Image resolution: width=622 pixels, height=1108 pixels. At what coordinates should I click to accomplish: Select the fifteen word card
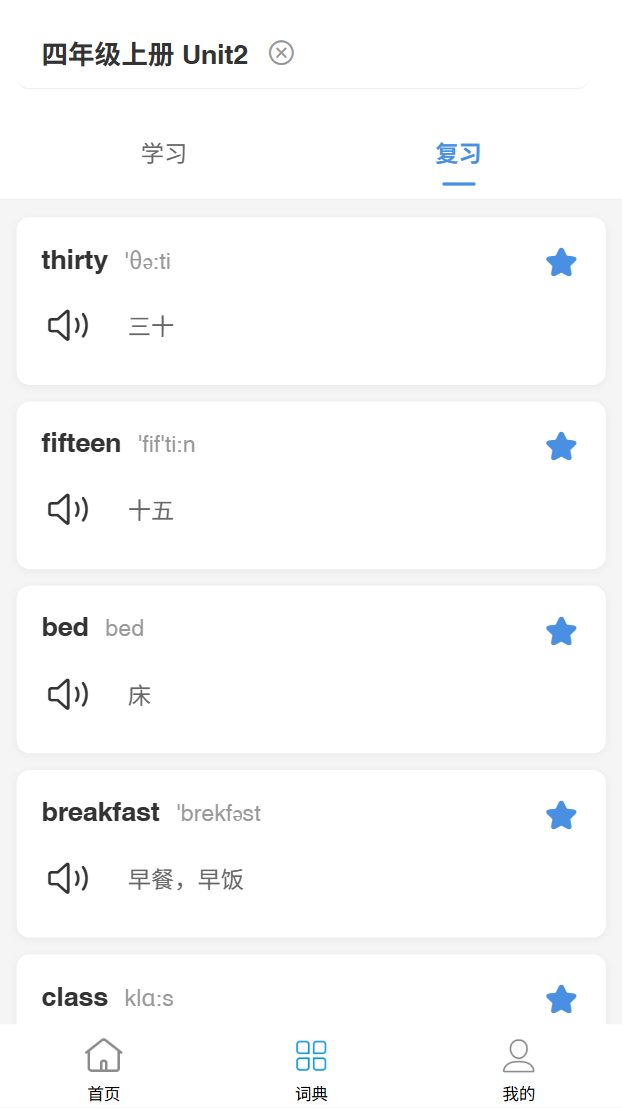(x=311, y=485)
